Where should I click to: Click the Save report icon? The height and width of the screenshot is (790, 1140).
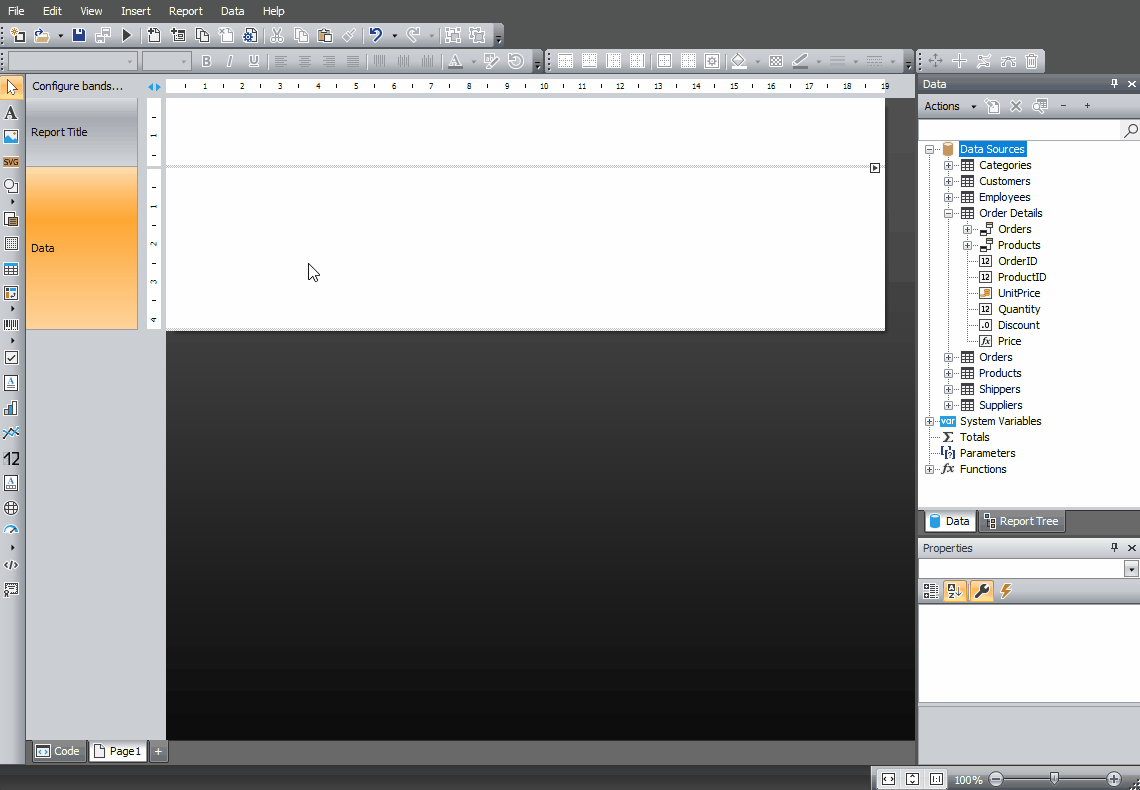[79, 35]
